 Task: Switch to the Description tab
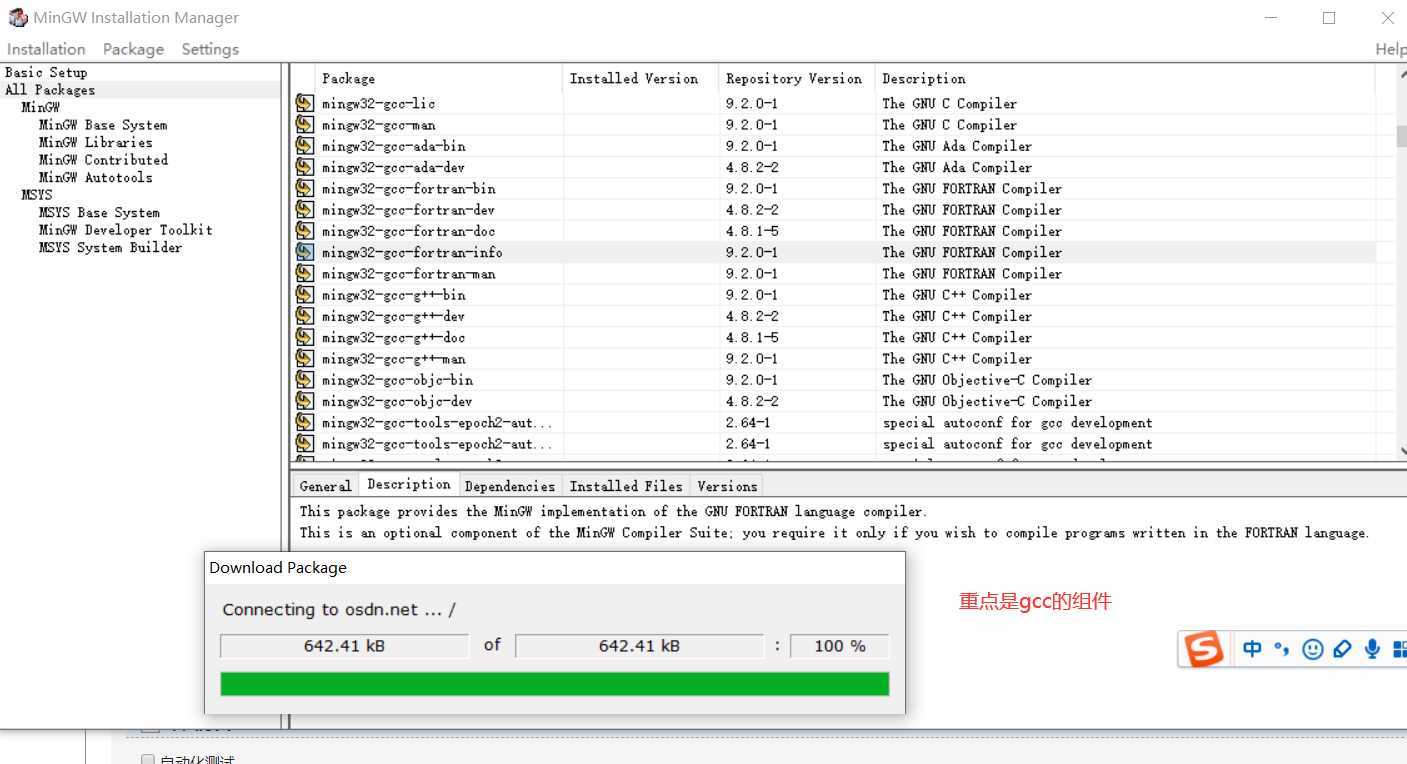409,484
